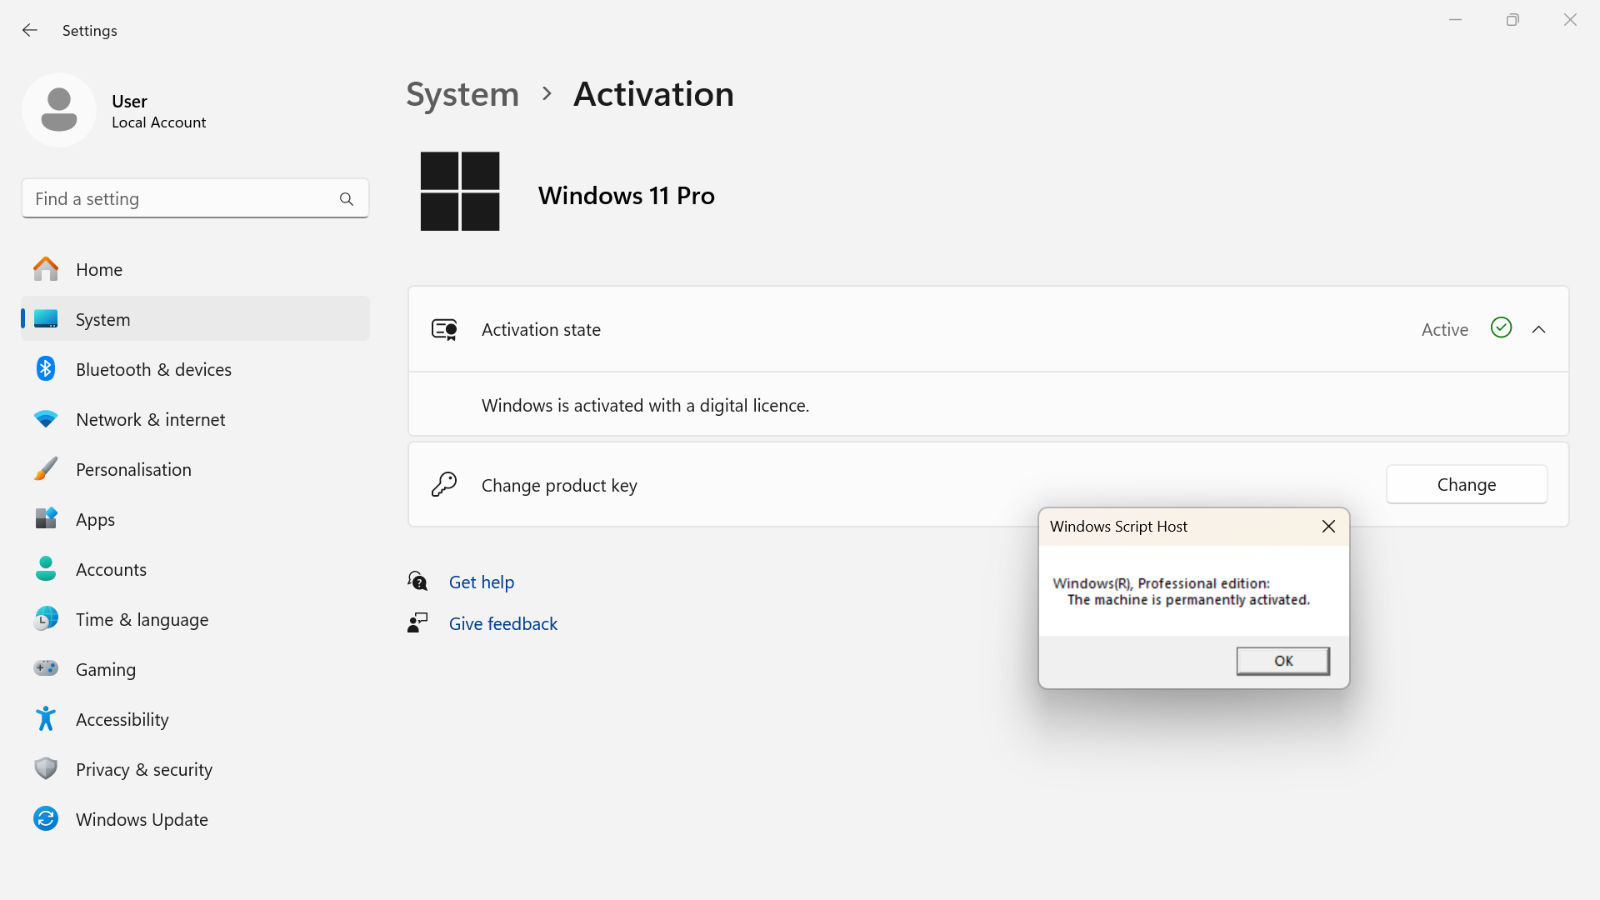This screenshot has width=1600, height=900.
Task: Collapse the Activation state section
Action: click(x=1539, y=329)
